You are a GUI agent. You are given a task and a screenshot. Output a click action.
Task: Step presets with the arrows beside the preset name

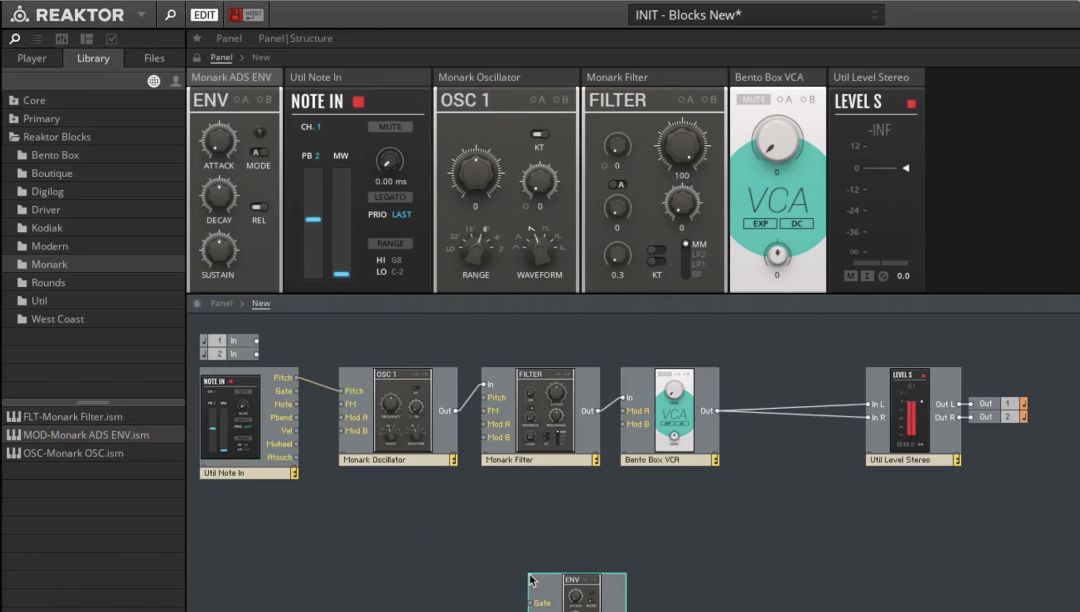[875, 14]
